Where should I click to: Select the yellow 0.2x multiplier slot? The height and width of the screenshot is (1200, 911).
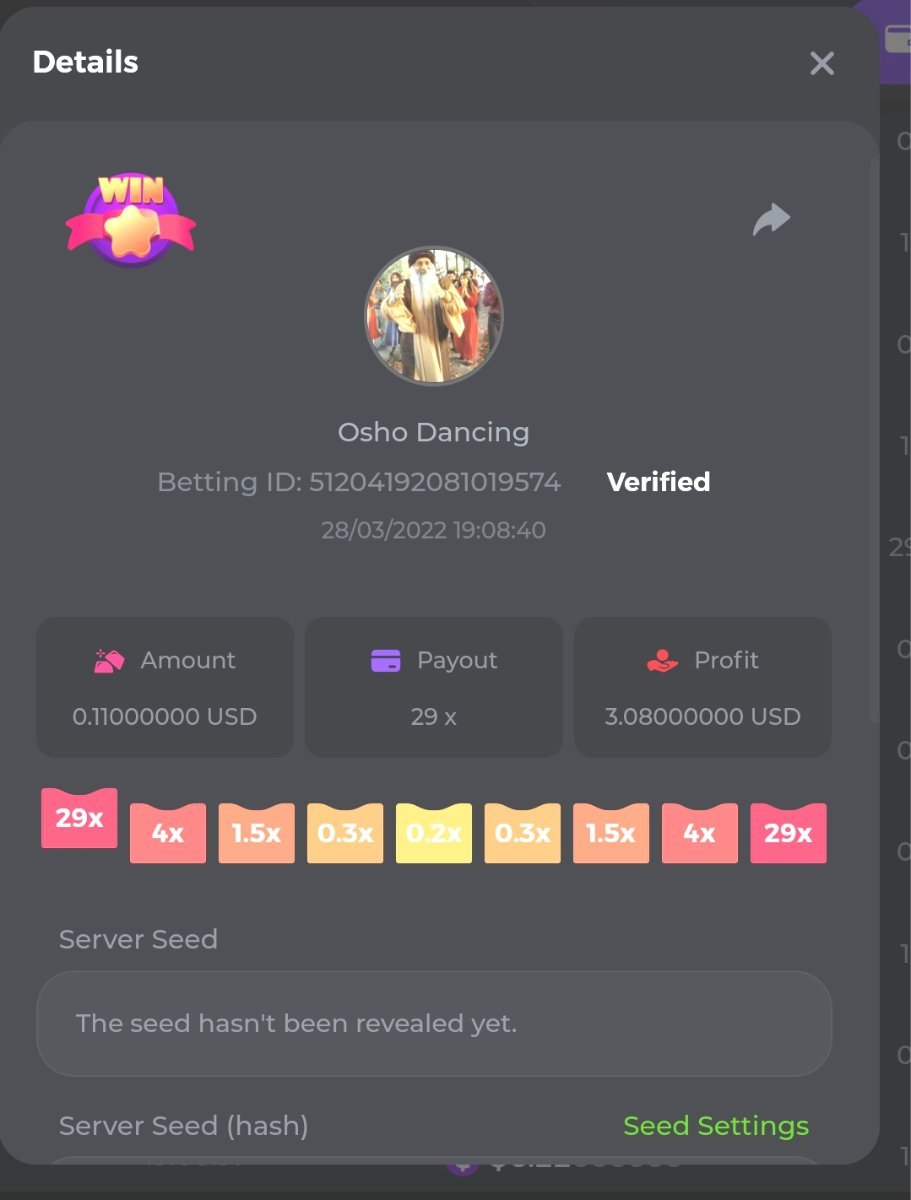pos(434,833)
